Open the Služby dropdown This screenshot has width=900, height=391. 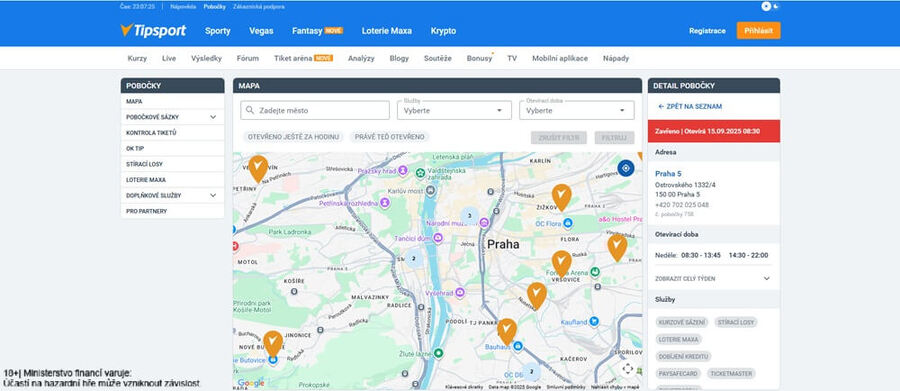point(454,110)
